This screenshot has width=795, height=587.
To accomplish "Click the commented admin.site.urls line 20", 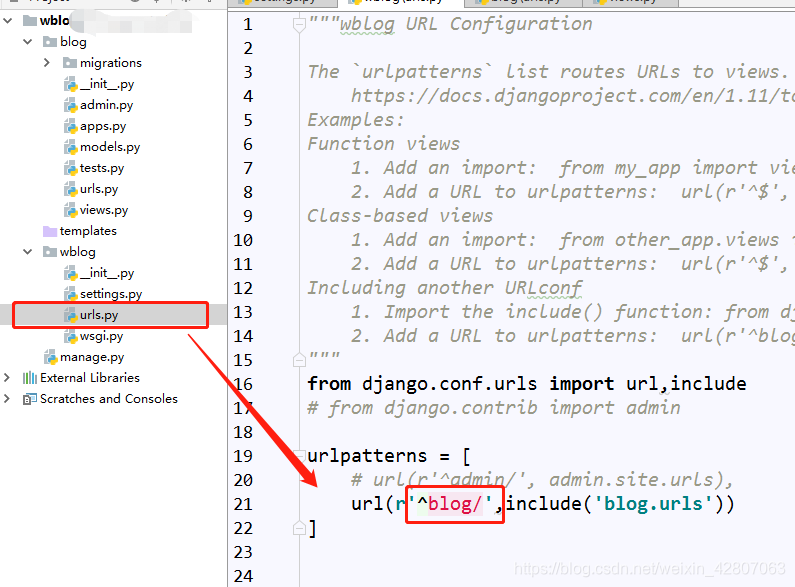I will [543, 480].
